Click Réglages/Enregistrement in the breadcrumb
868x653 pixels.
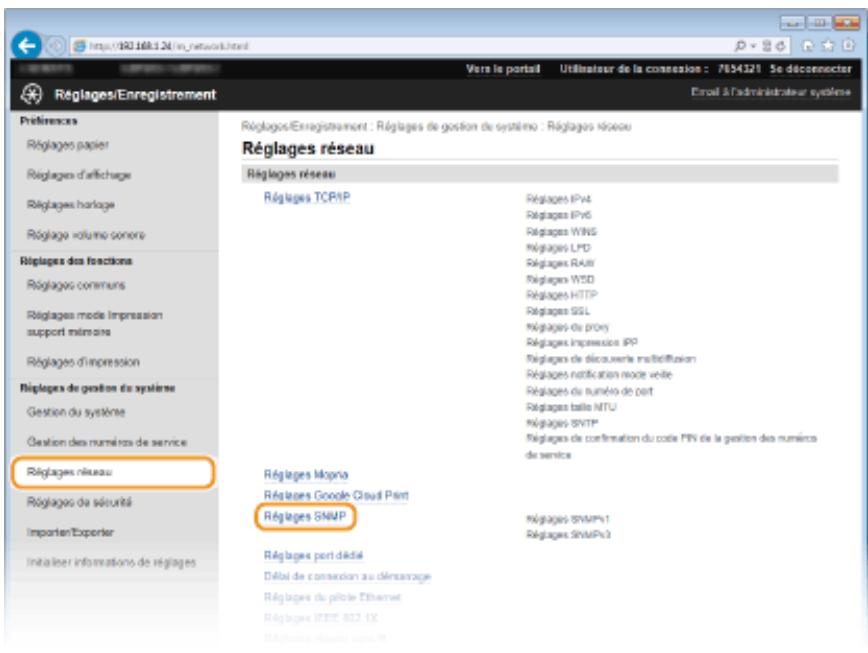tap(304, 127)
